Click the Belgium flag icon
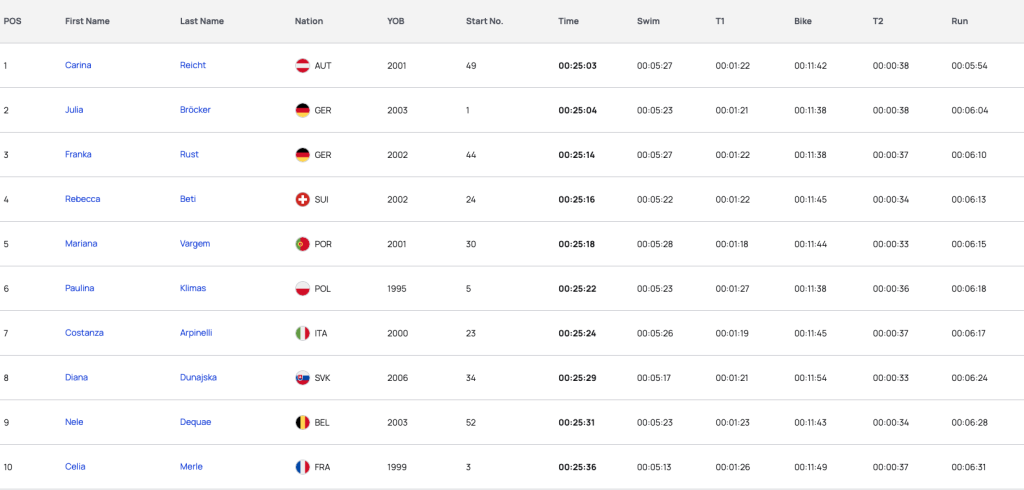The width and height of the screenshot is (1024, 490). pyautogui.click(x=302, y=422)
